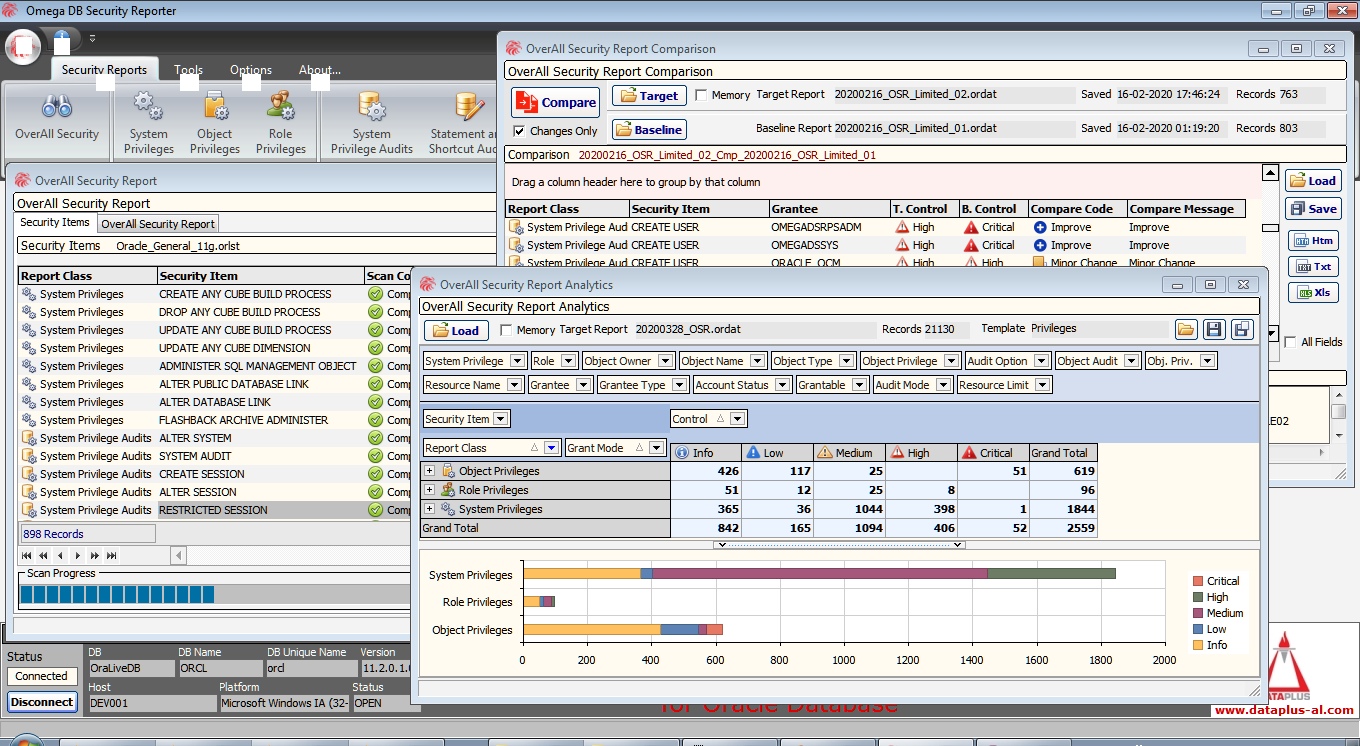The width and height of the screenshot is (1360, 746).
Task: Click the Low column header icon
Action: pos(754,453)
